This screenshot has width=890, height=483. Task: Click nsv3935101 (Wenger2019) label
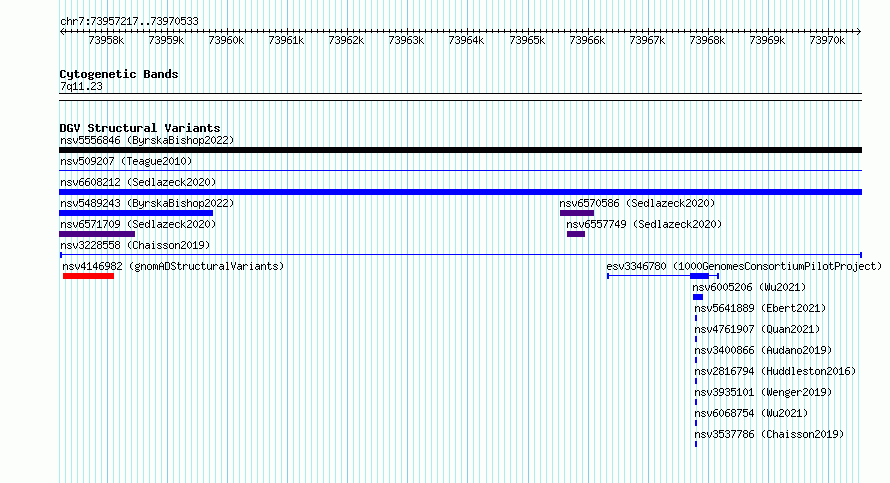point(763,392)
